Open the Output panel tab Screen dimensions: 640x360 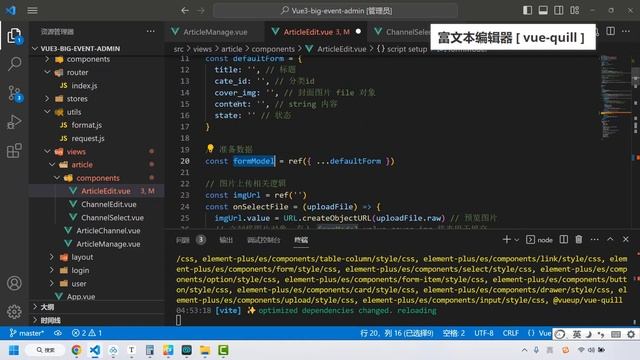pos(226,240)
